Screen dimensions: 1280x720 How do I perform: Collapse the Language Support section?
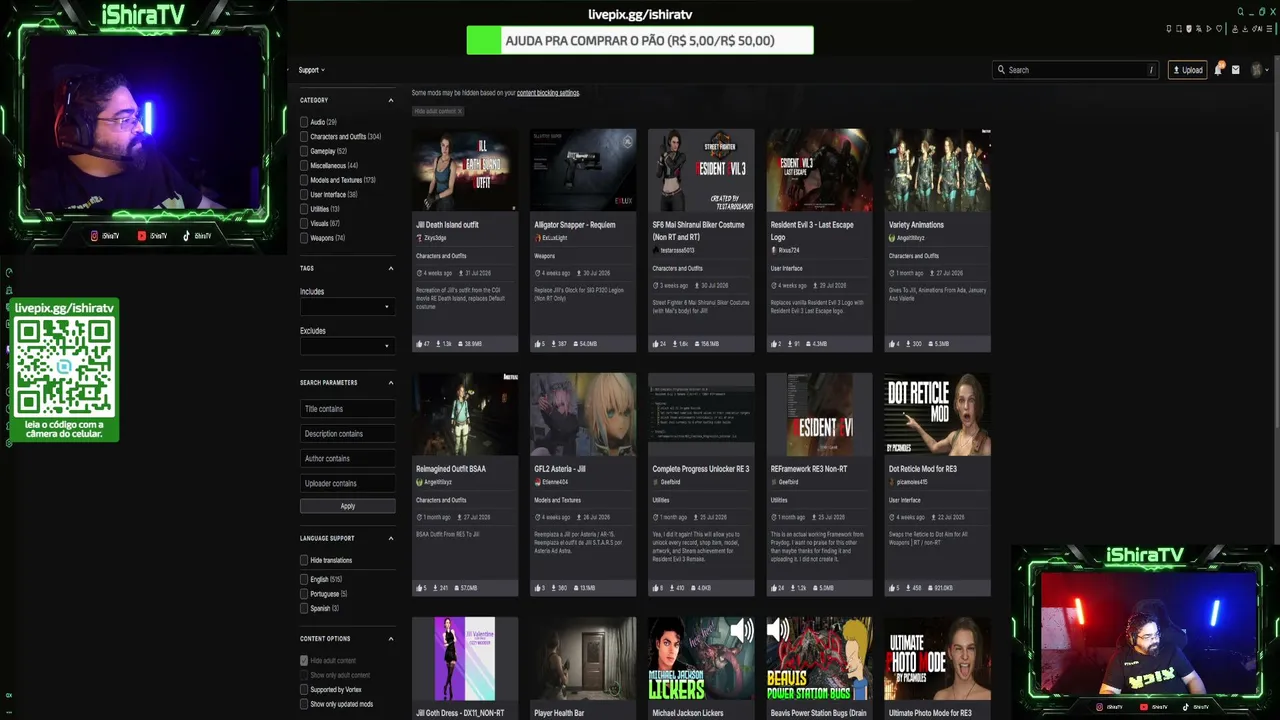pos(391,538)
